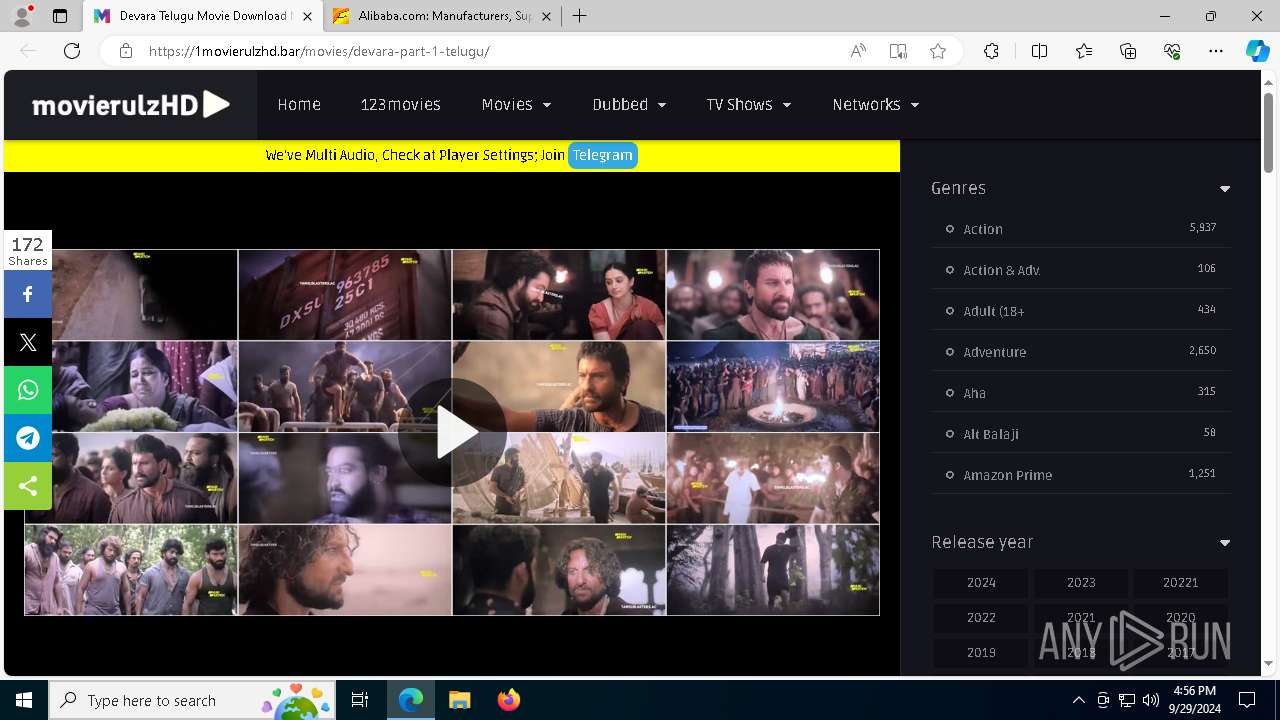Launch Firefox from the taskbar

tap(508, 700)
